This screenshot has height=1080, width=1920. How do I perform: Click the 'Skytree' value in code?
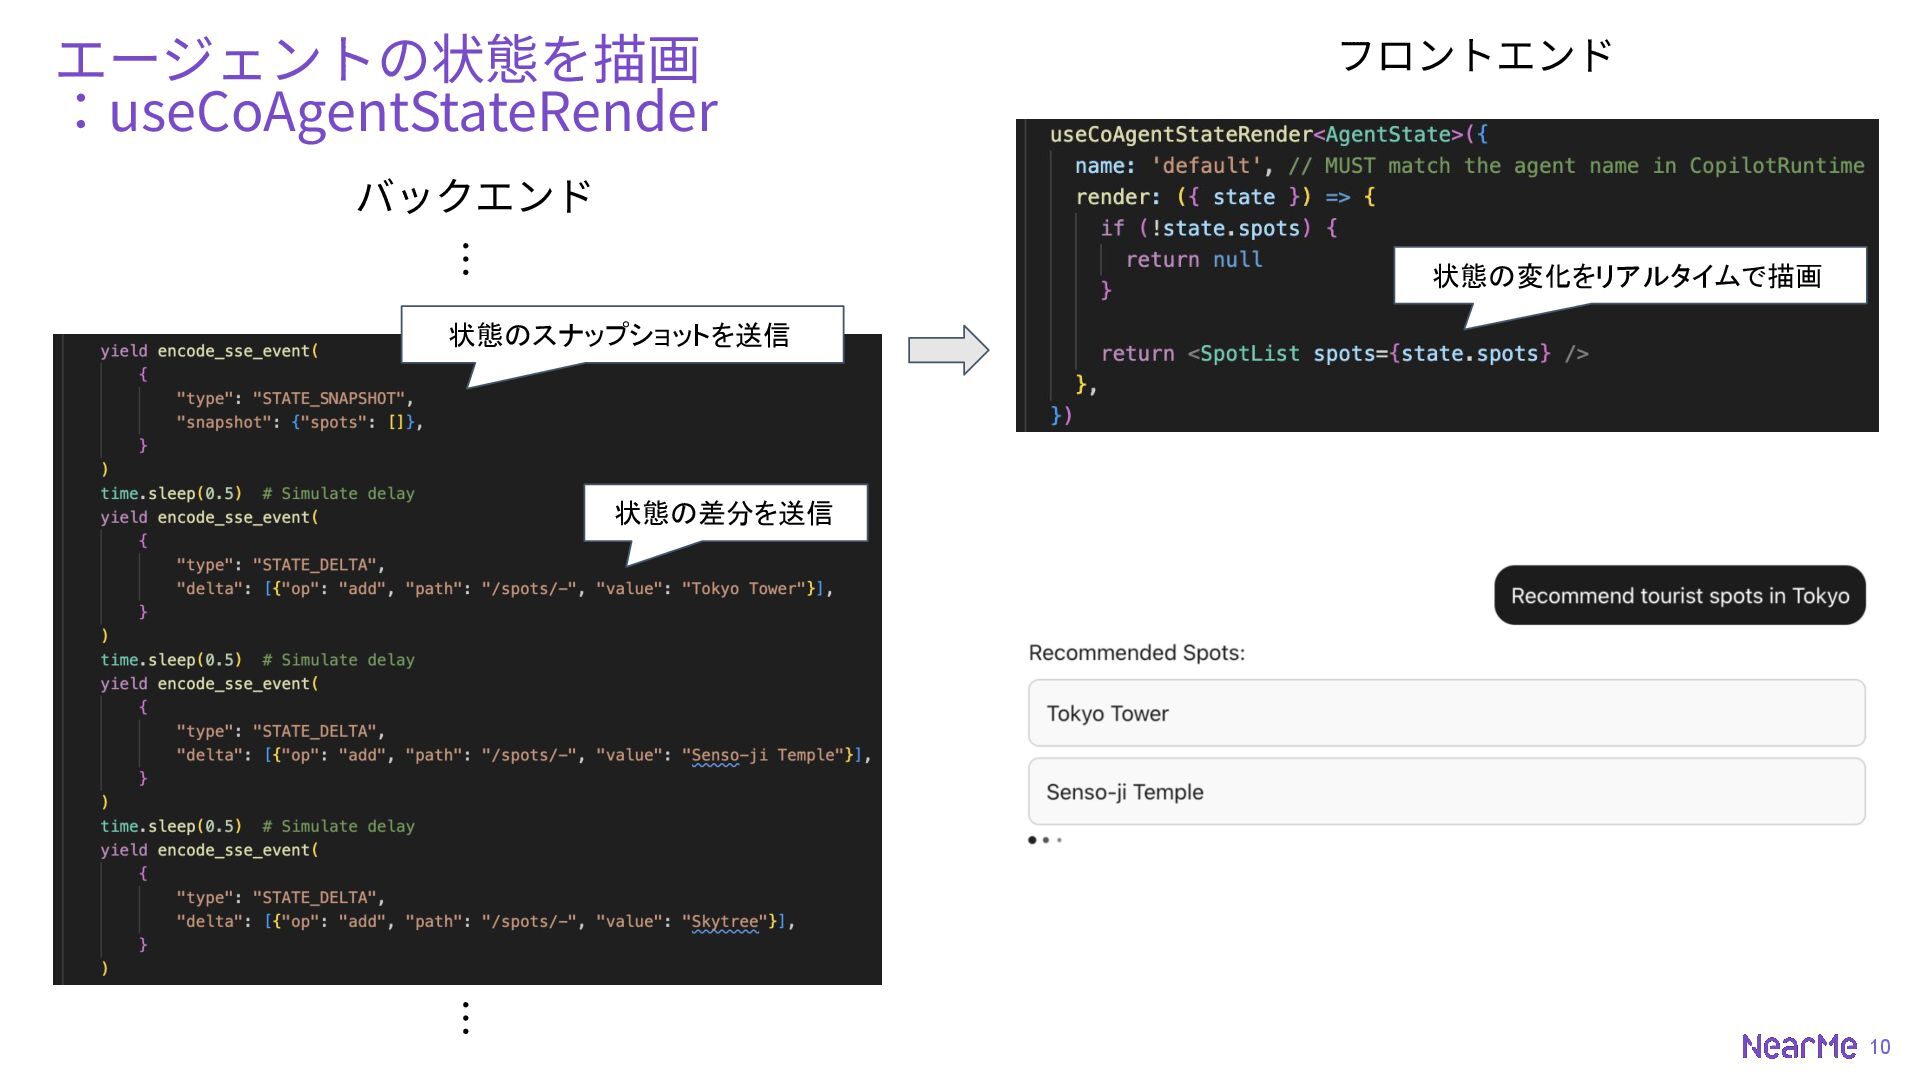pyautogui.click(x=725, y=921)
